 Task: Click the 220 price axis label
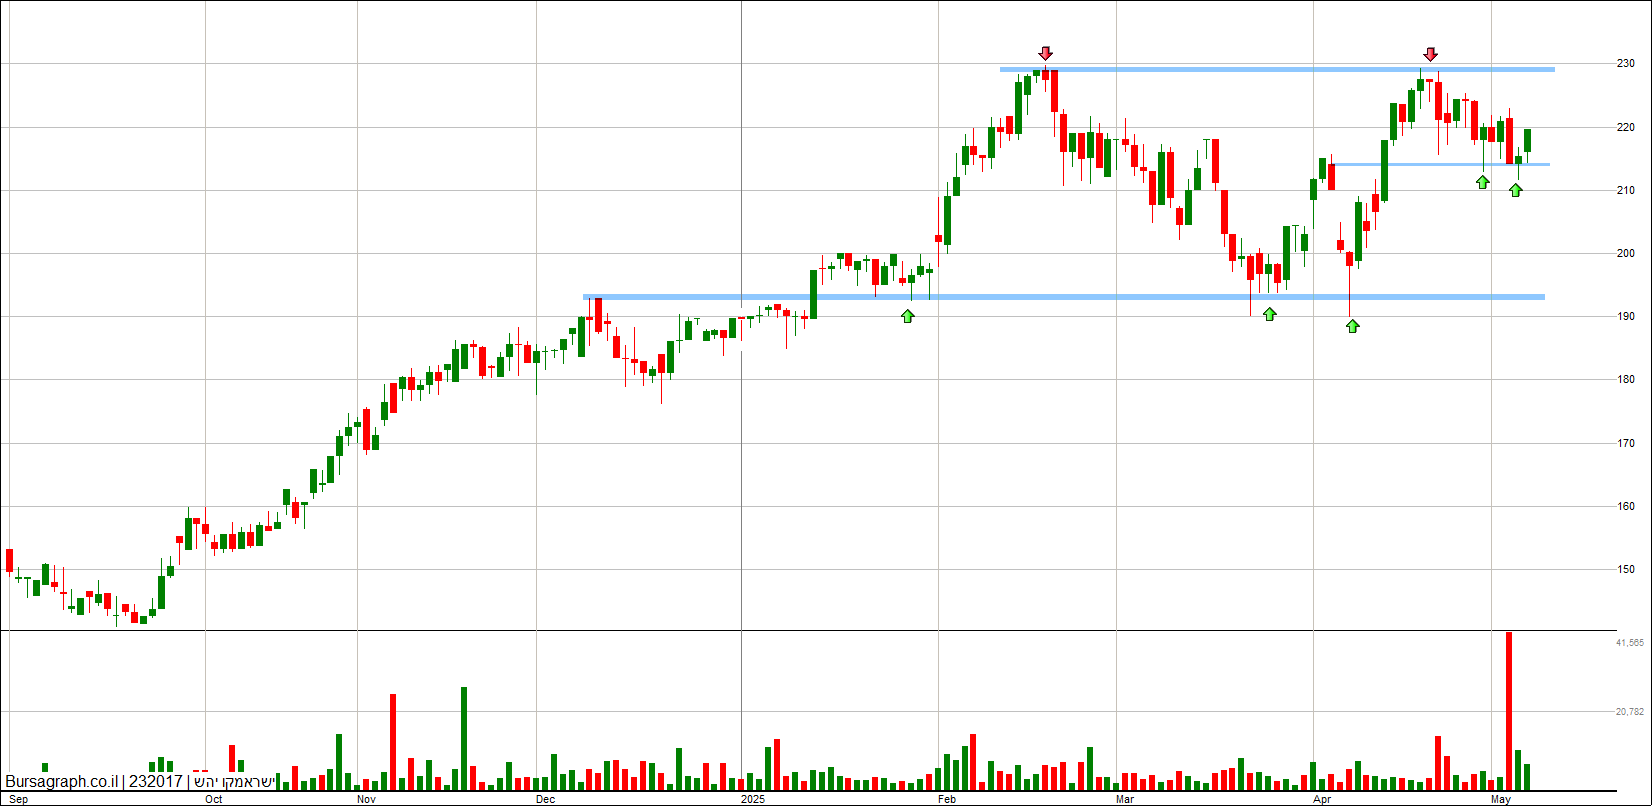(1625, 127)
